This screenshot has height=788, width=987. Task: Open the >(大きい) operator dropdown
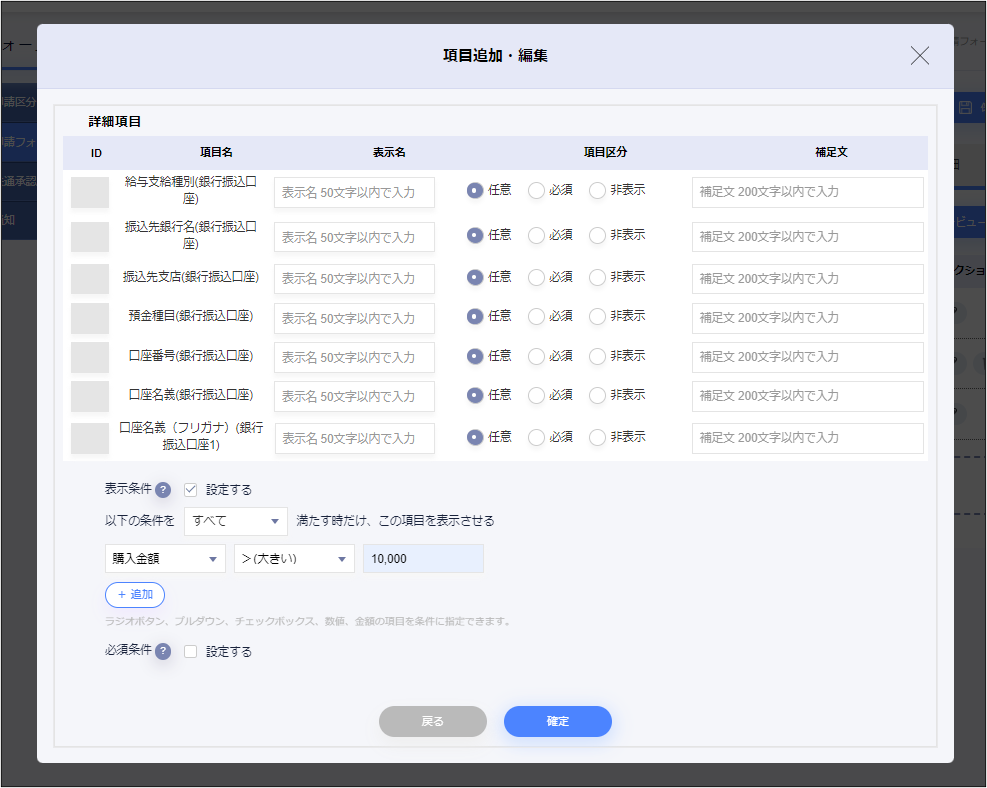[294, 559]
